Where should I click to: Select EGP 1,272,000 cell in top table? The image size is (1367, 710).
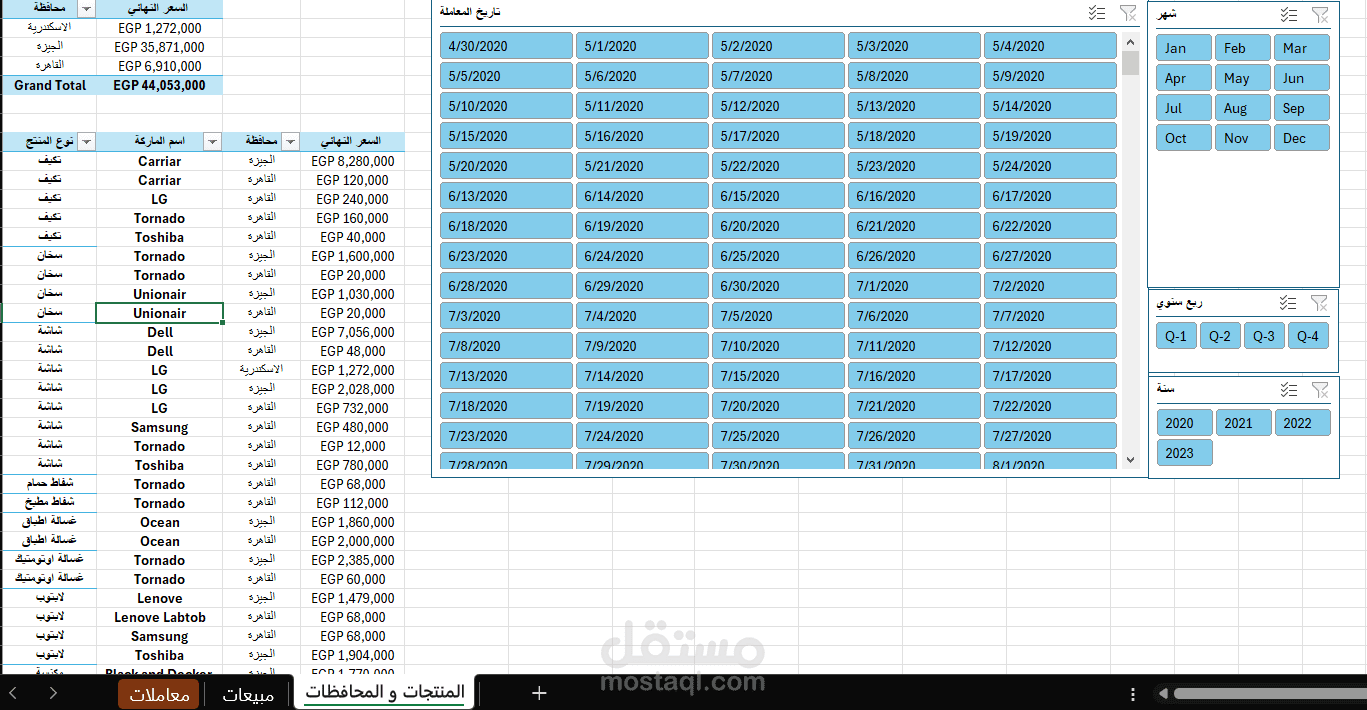[159, 28]
